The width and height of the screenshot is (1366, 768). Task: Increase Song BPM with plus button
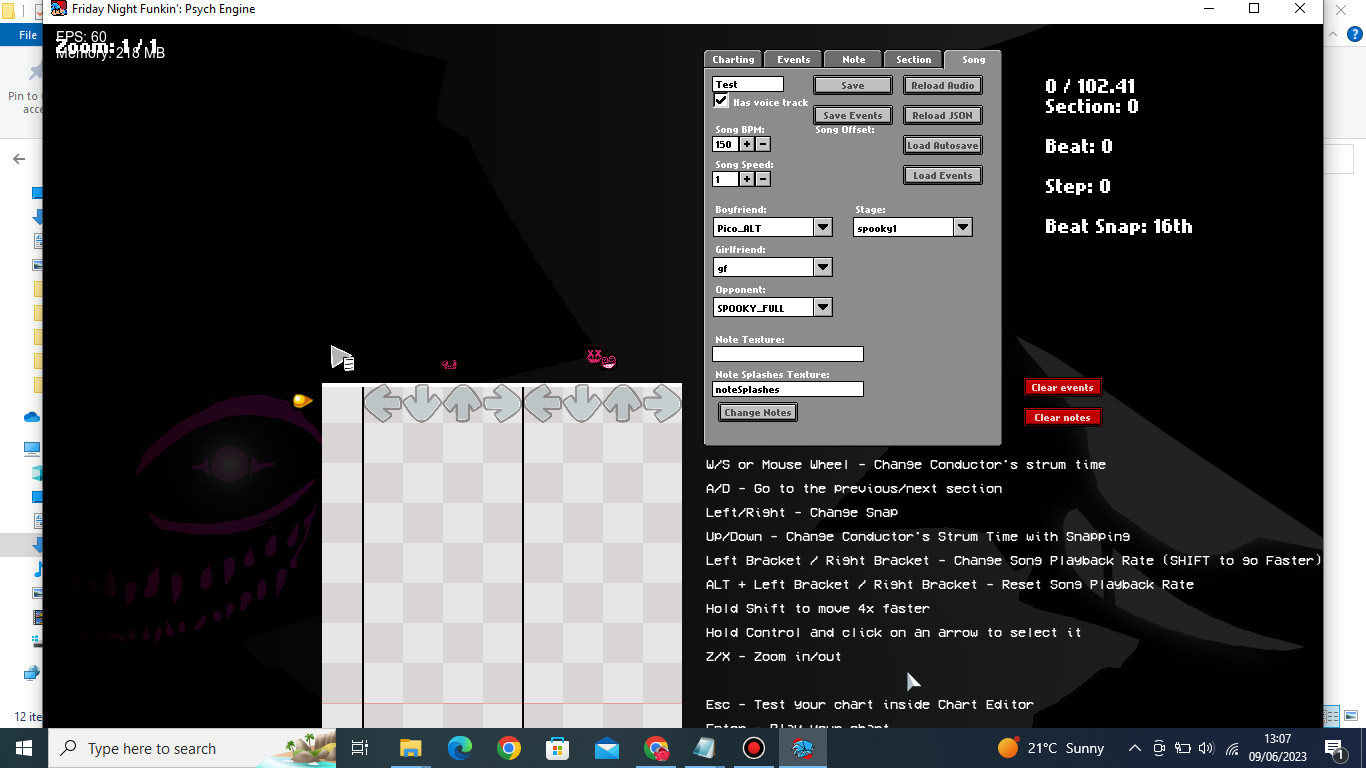747,144
